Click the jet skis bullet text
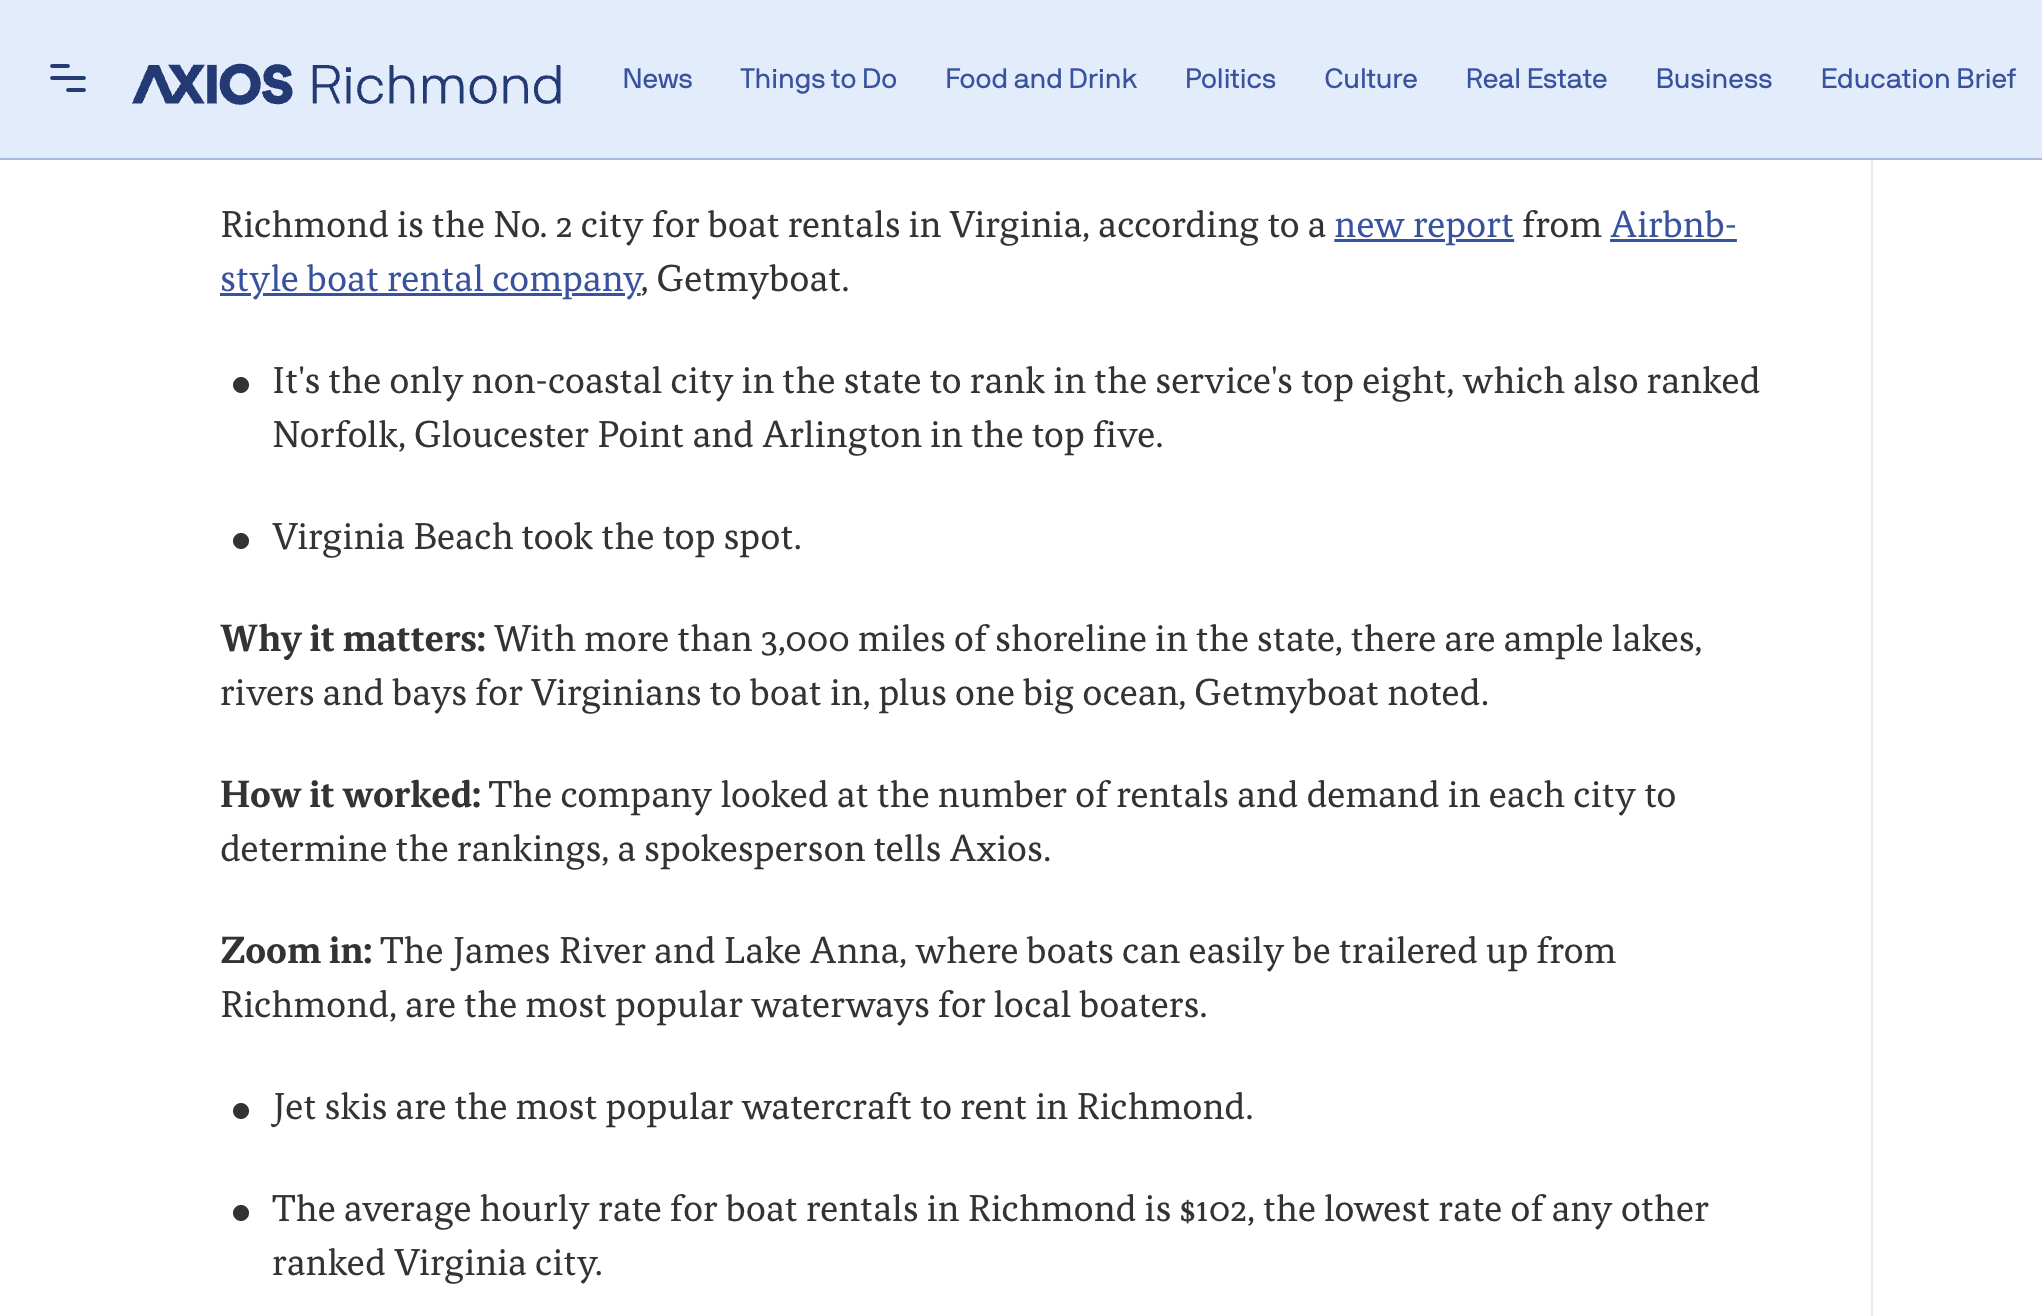This screenshot has width=2042, height=1316. pyautogui.click(x=762, y=1107)
